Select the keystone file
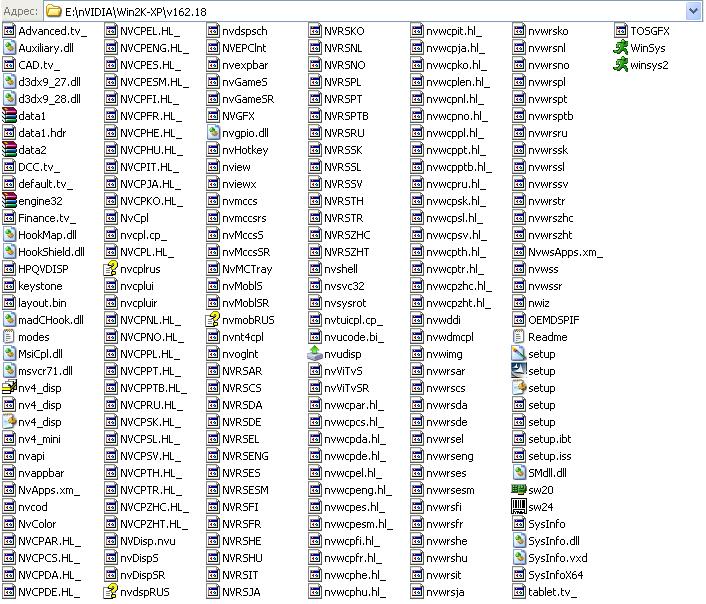The image size is (706, 604). pos(32,286)
